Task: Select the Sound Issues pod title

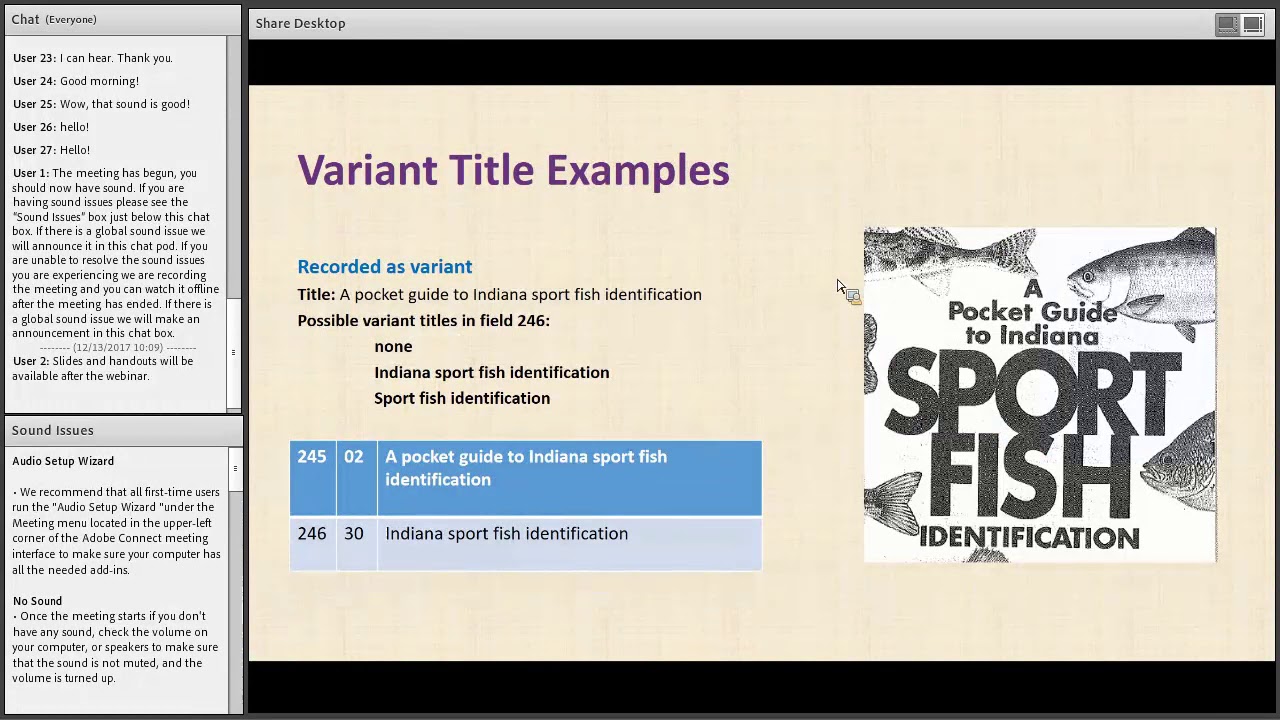Action: 53,430
